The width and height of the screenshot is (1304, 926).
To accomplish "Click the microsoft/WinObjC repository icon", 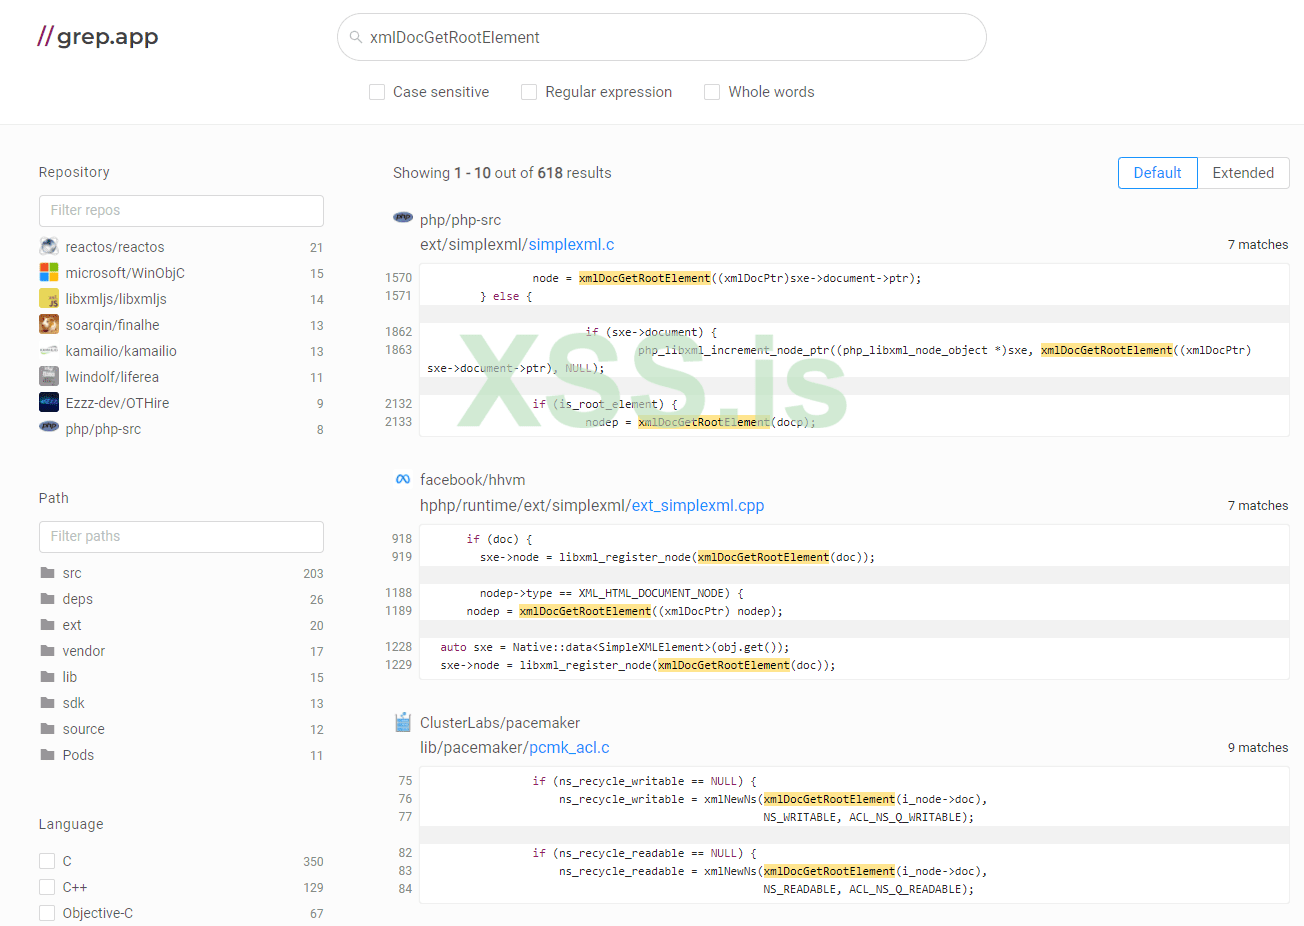I will click(x=49, y=272).
